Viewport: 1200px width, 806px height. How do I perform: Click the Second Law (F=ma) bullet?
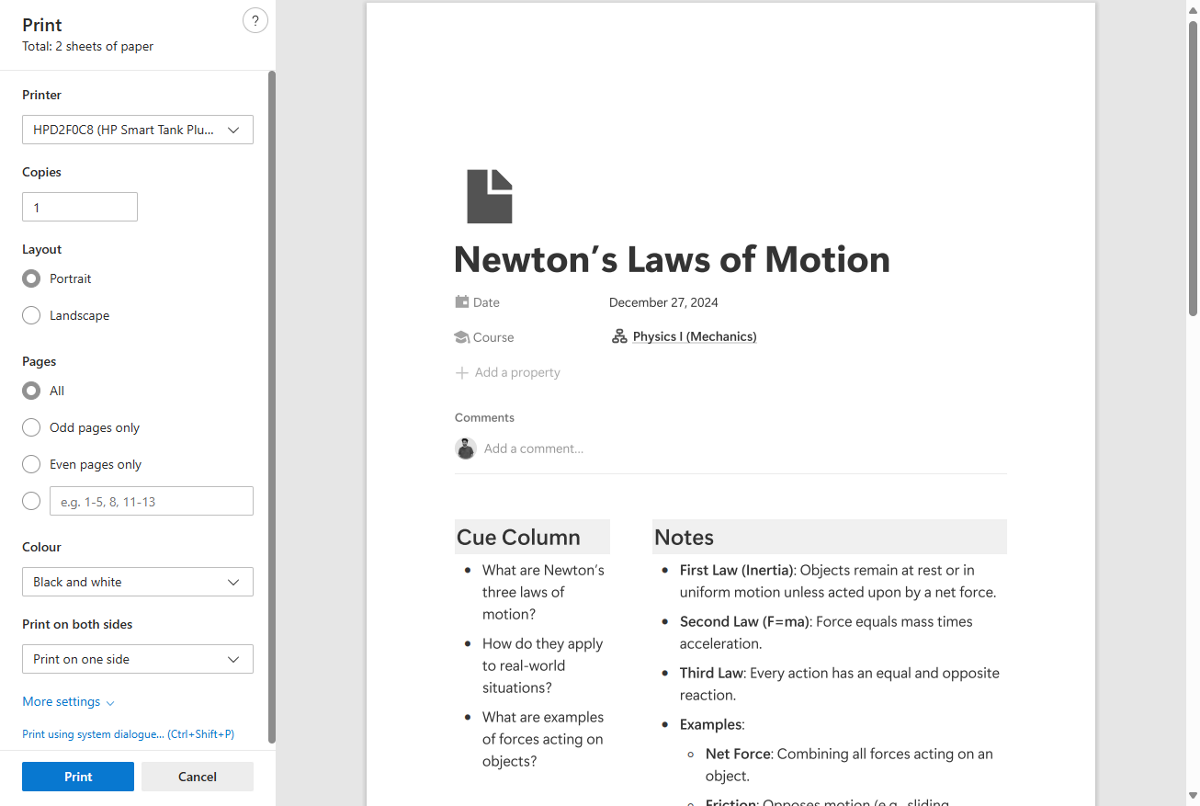[826, 633]
